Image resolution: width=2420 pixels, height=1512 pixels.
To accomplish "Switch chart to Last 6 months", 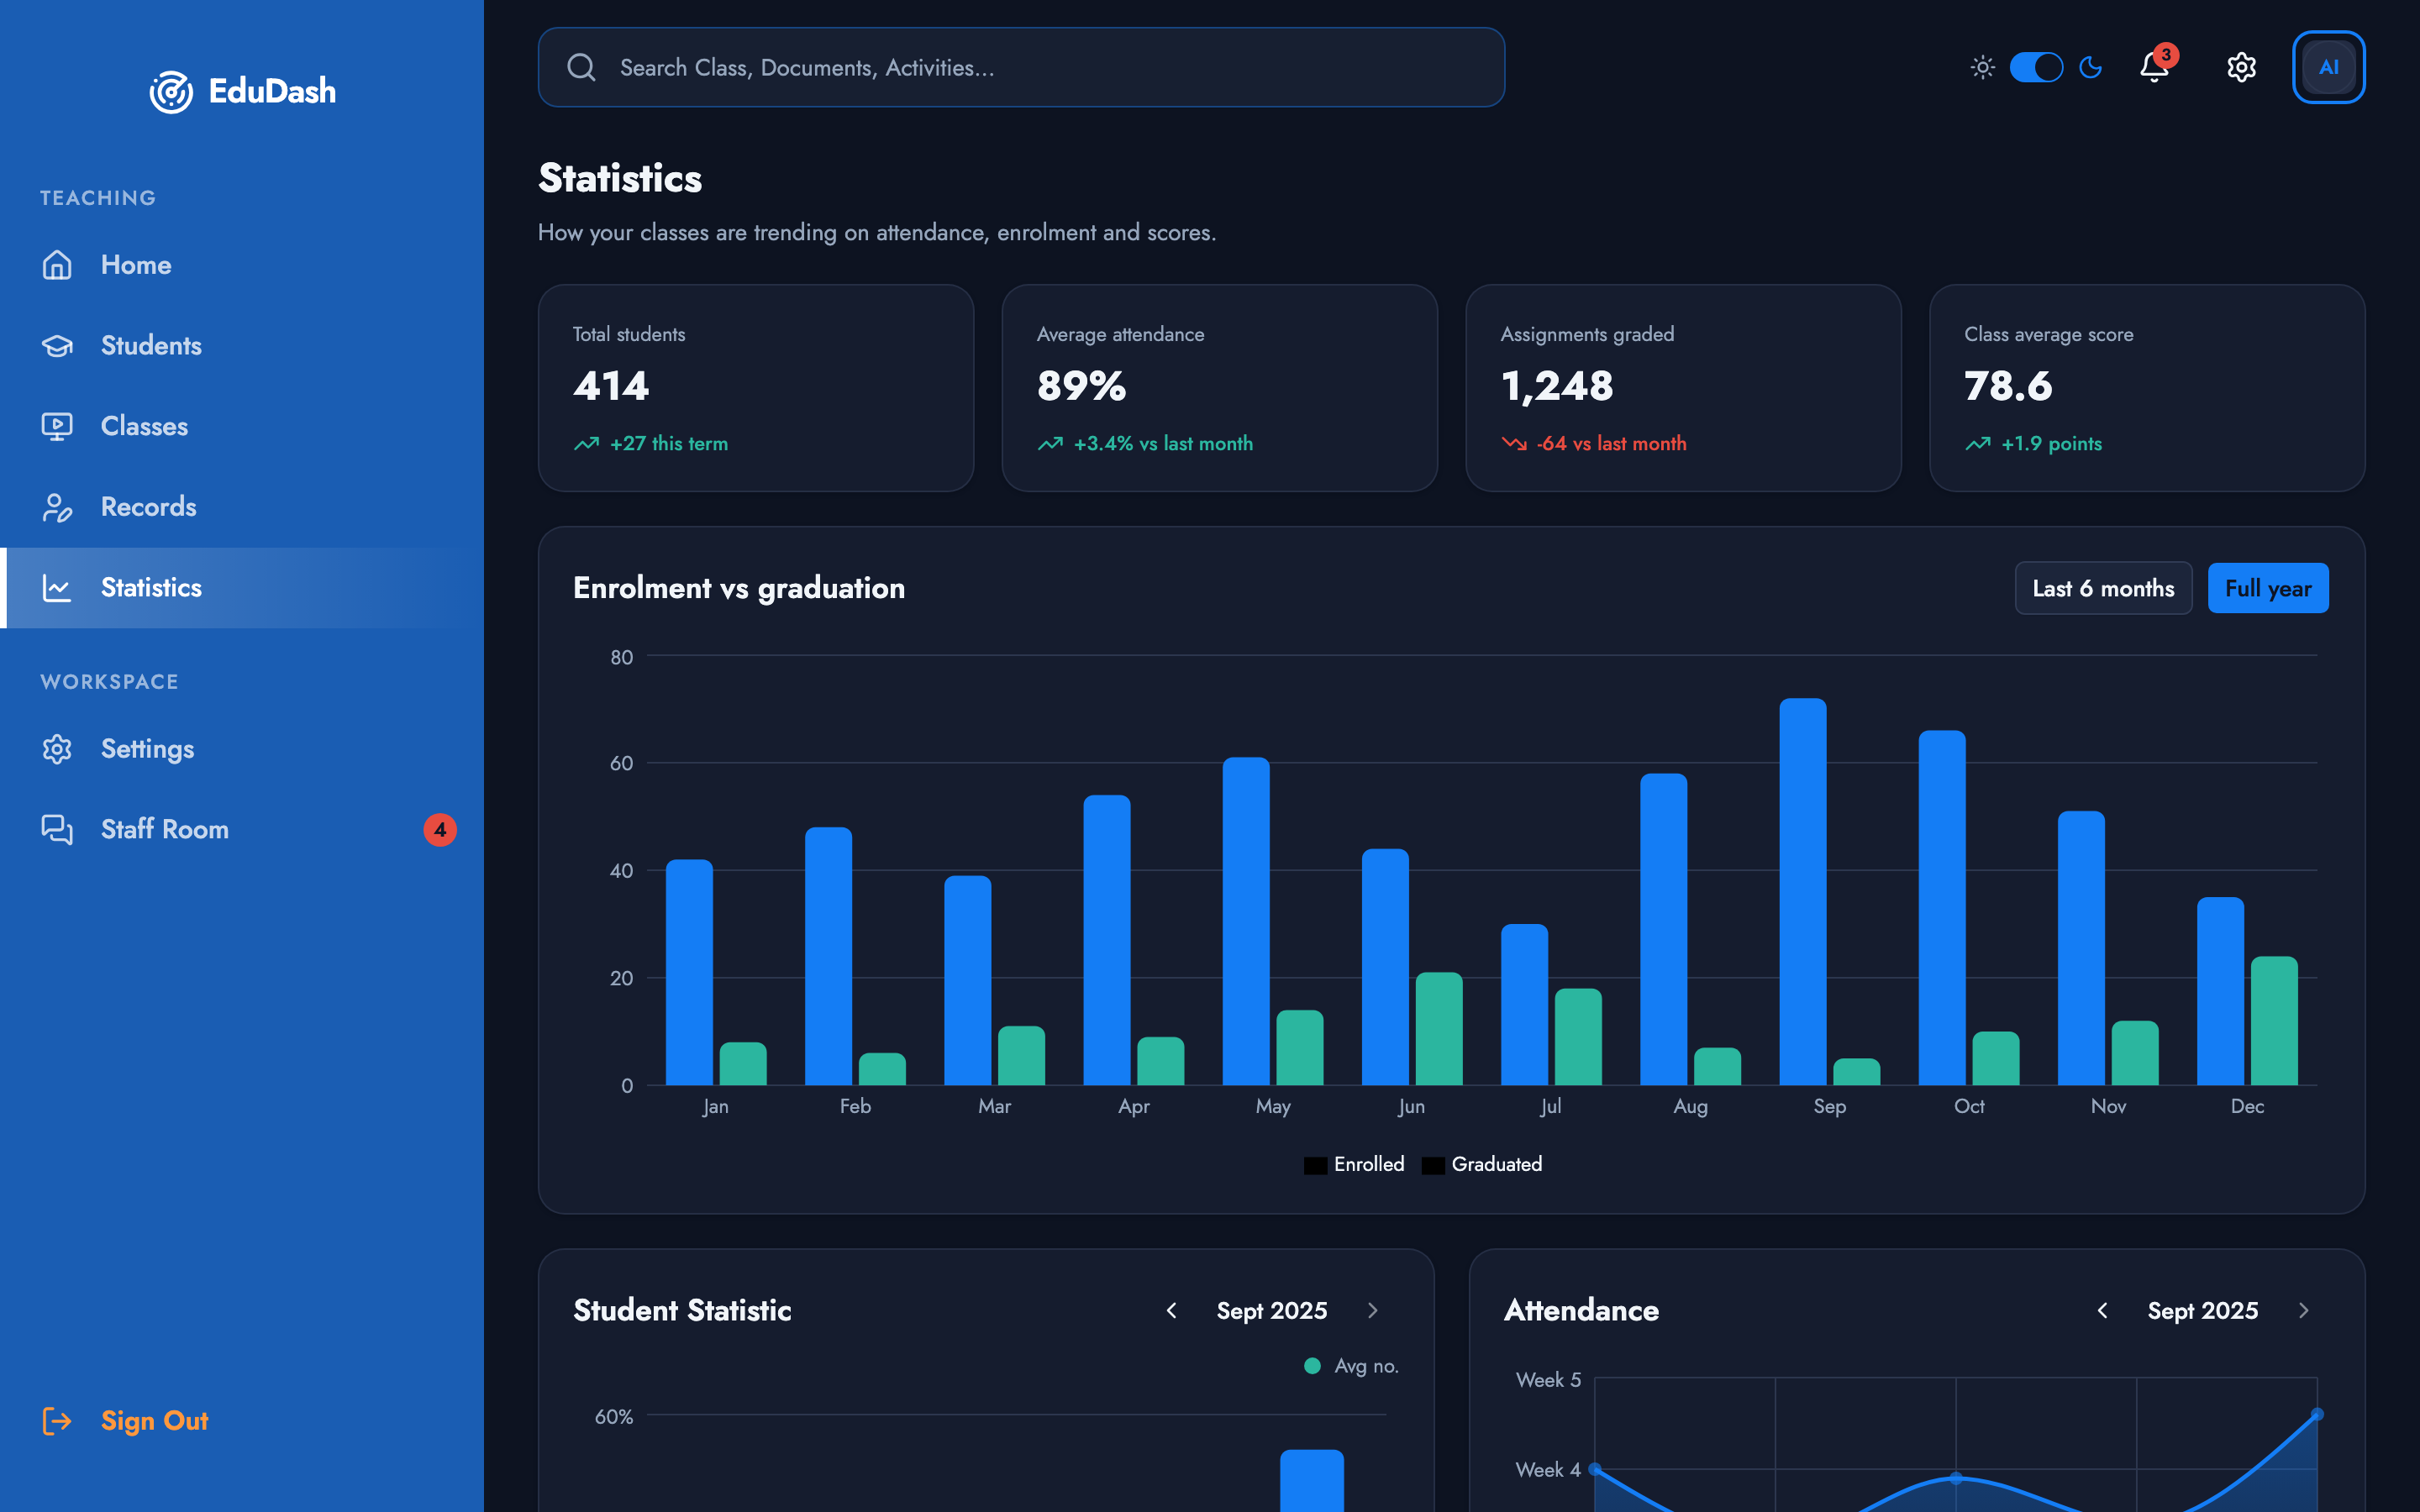I will click(2103, 588).
